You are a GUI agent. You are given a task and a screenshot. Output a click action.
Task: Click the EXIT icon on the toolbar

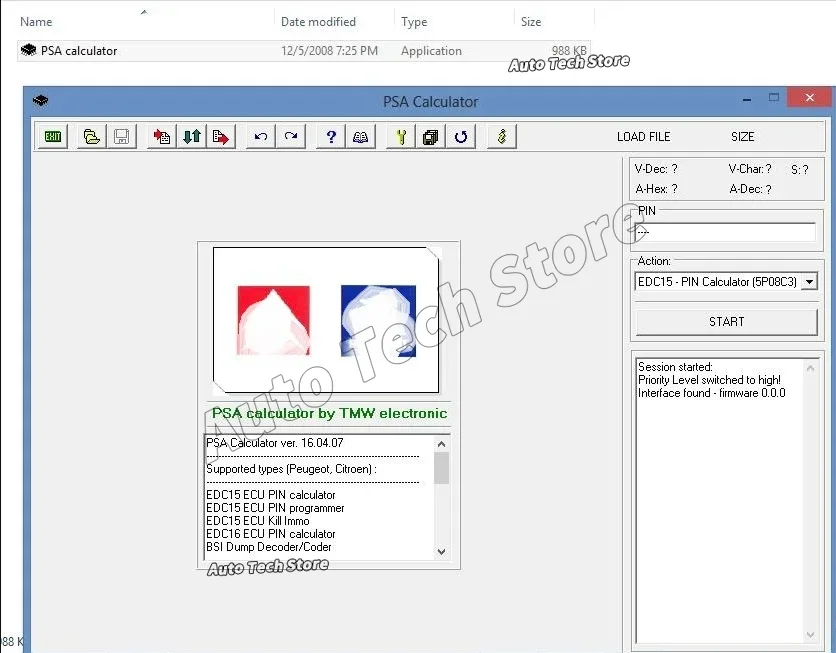[x=52, y=136]
